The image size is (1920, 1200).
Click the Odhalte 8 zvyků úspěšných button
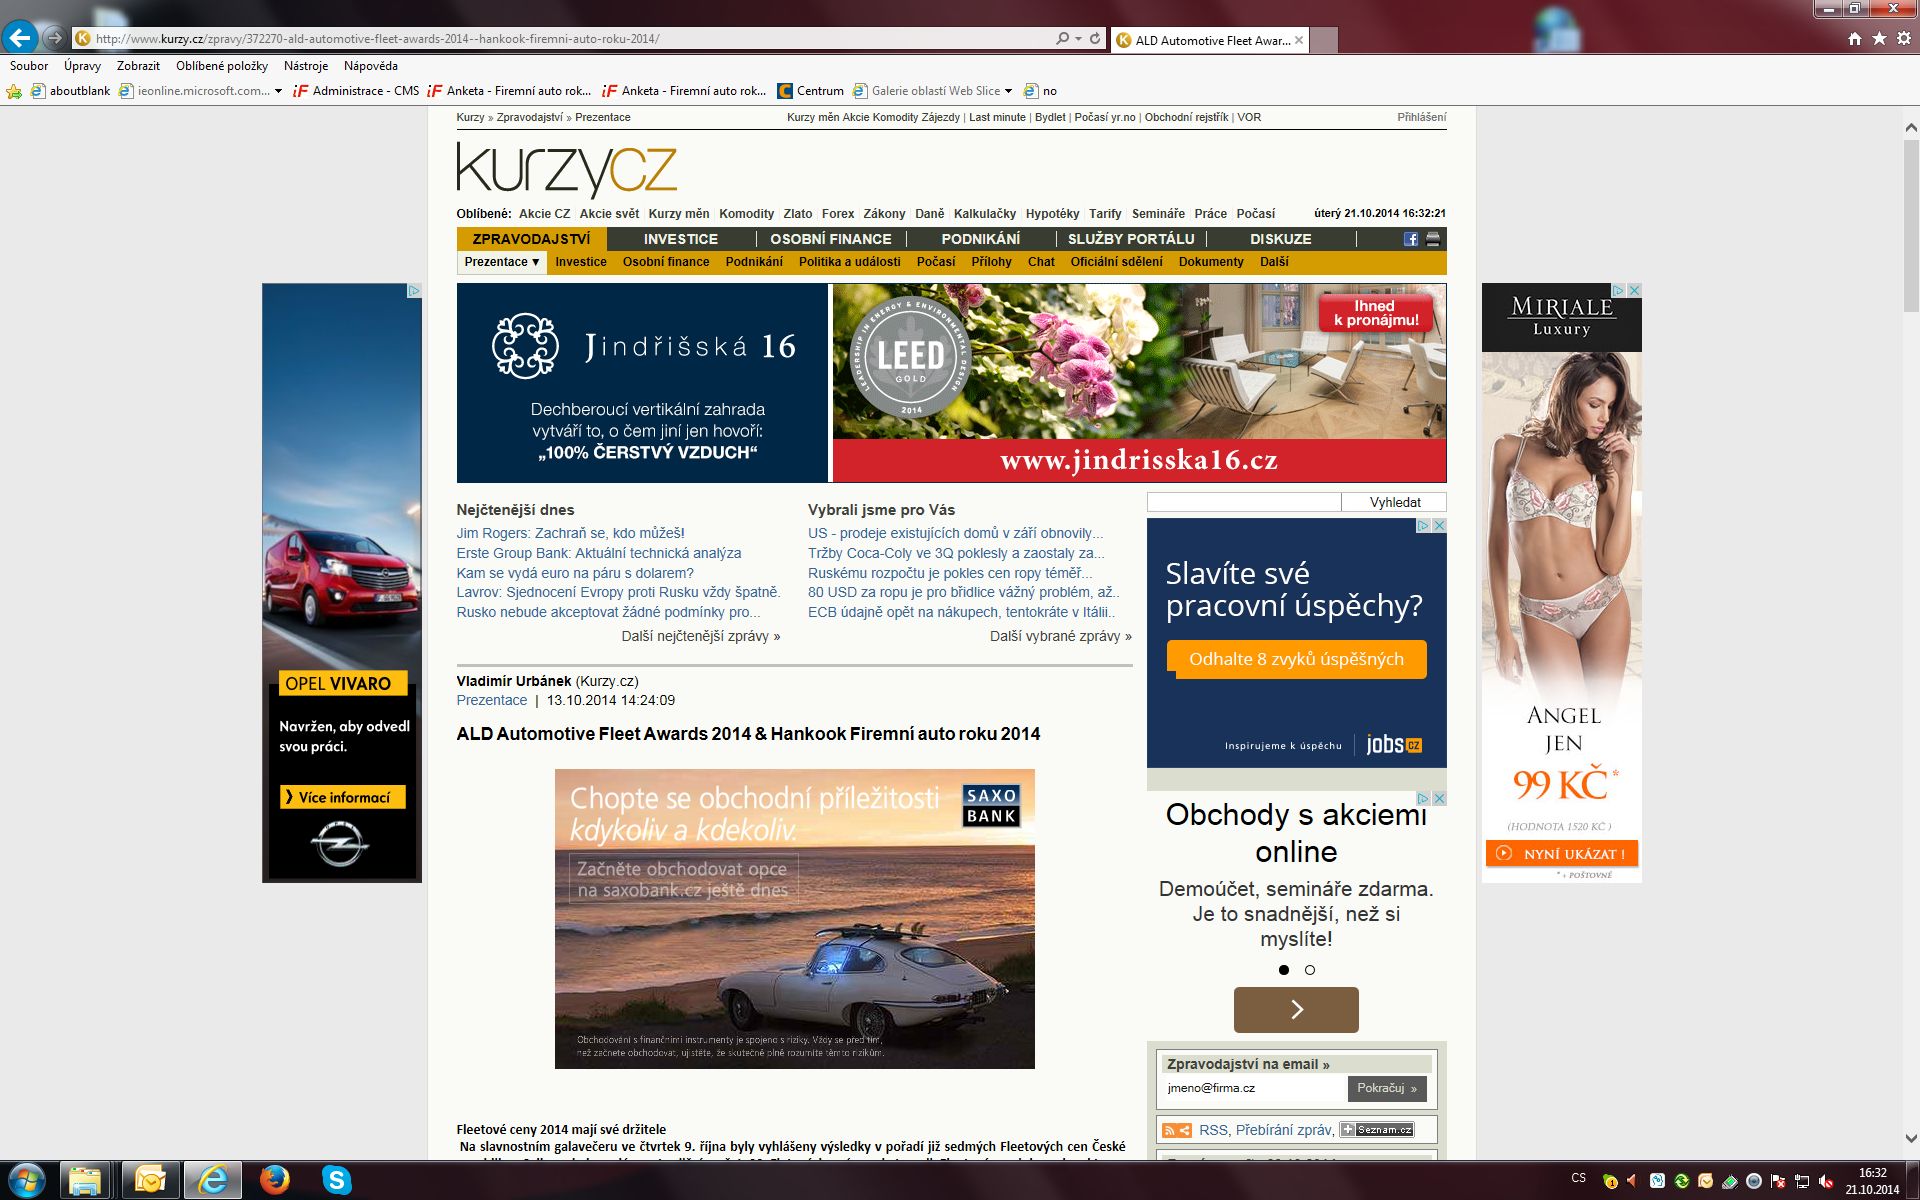click(1296, 659)
